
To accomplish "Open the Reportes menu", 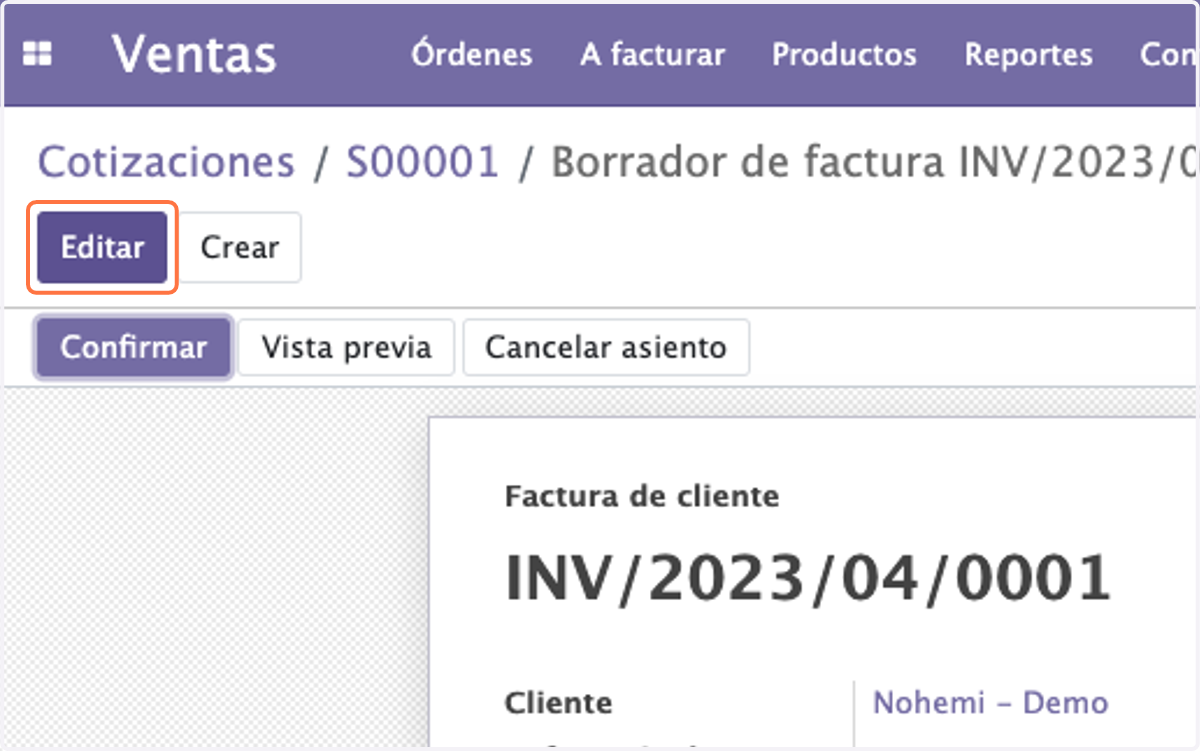I will (1028, 54).
